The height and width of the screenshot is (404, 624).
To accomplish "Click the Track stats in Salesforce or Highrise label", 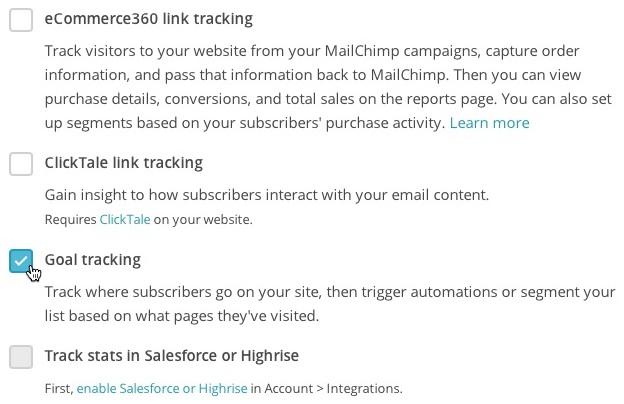I will coord(172,356).
